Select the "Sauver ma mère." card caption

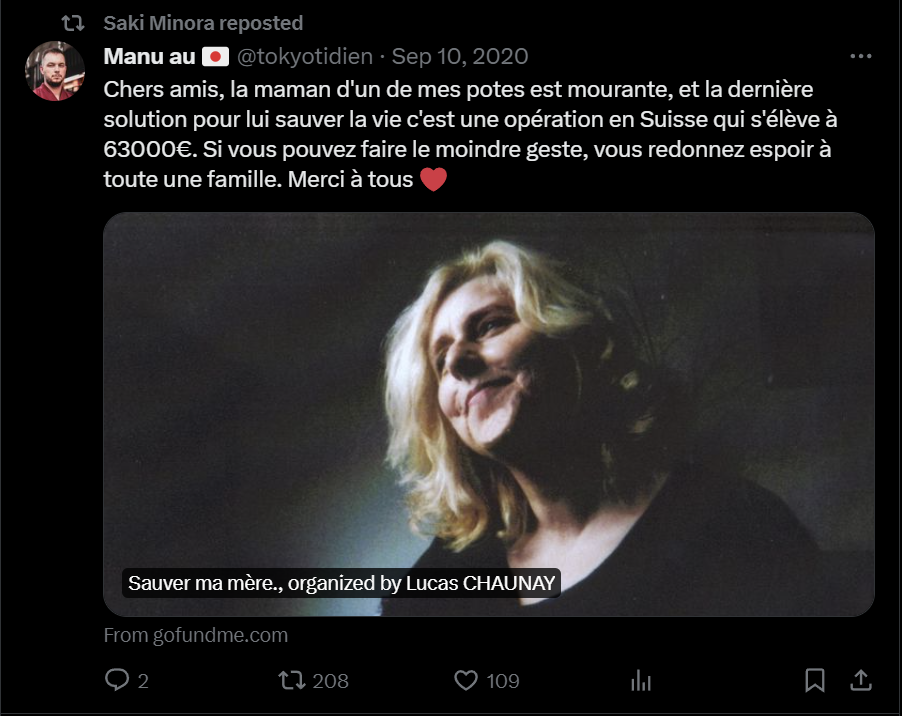340,584
